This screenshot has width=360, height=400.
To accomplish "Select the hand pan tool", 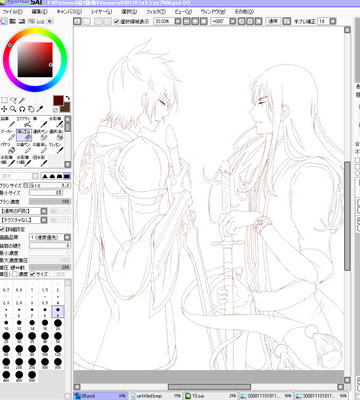I will tap(31, 109).
